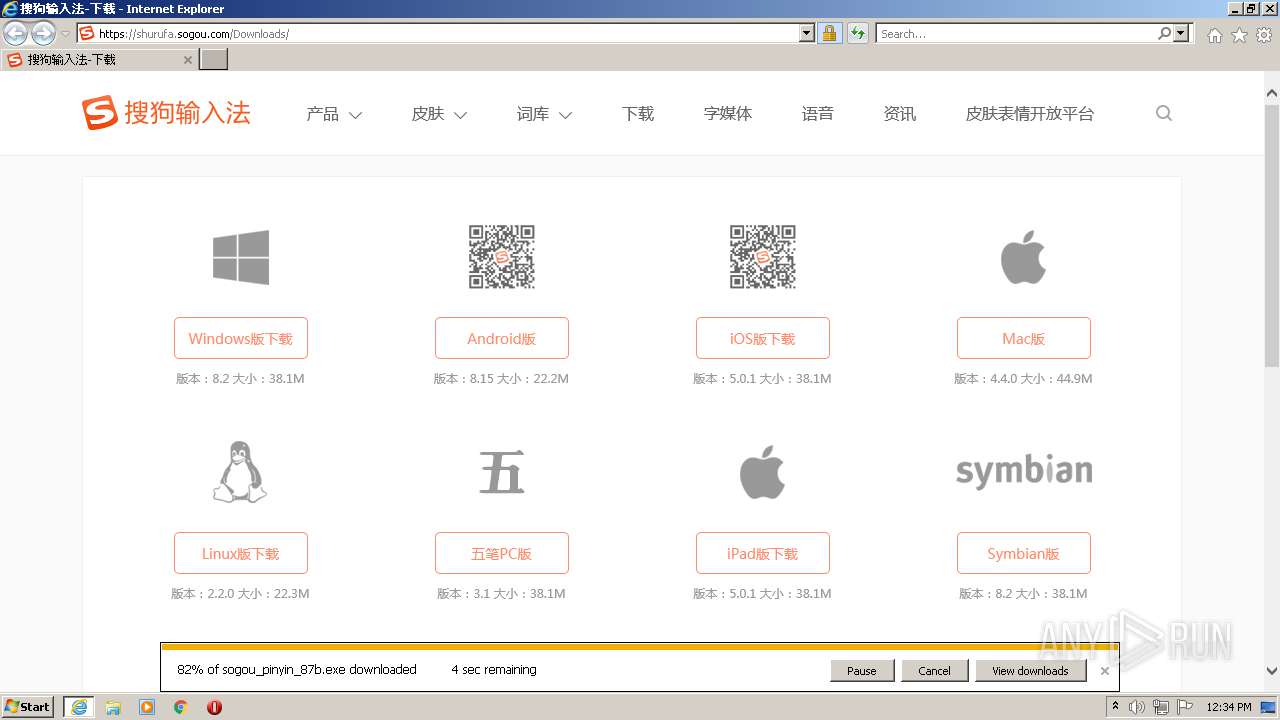Image resolution: width=1280 pixels, height=720 pixels.
Task: Open the 下载 nav item
Action: [x=638, y=114]
